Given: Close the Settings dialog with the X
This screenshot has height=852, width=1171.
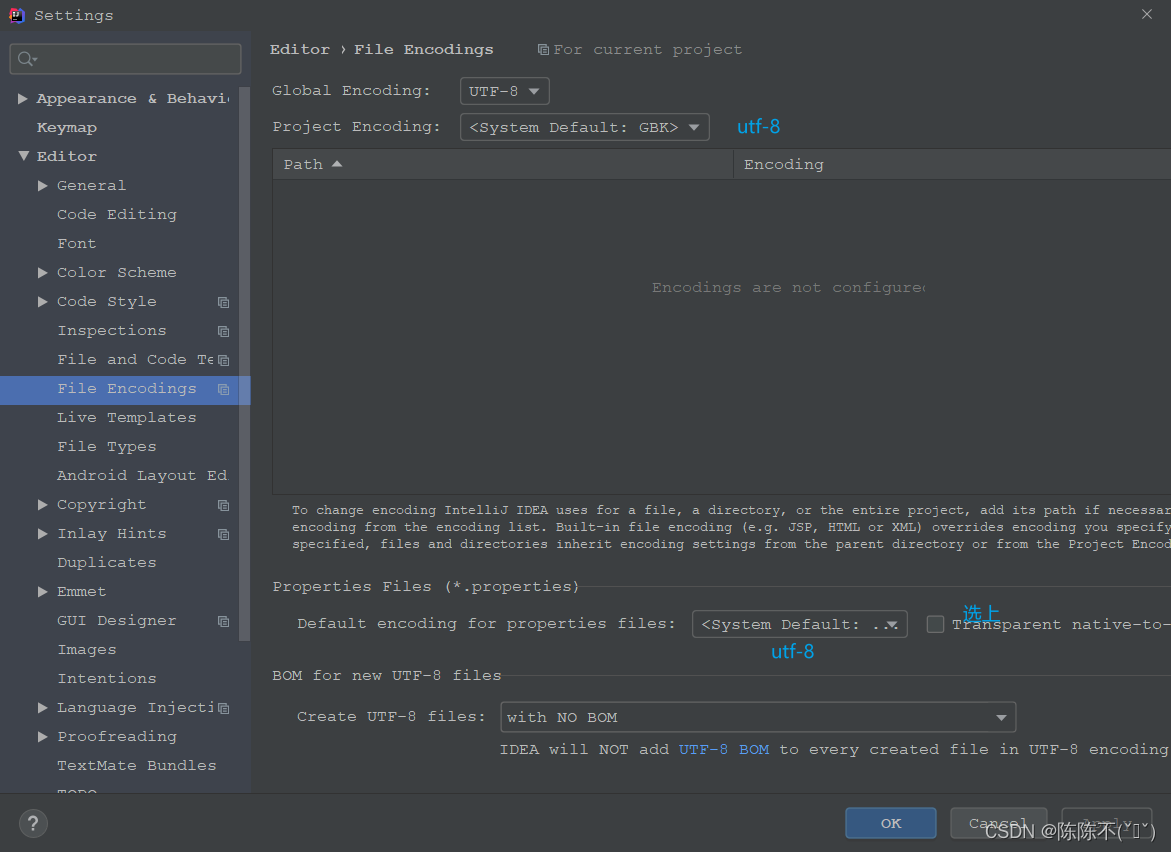Looking at the screenshot, I should [x=1146, y=14].
